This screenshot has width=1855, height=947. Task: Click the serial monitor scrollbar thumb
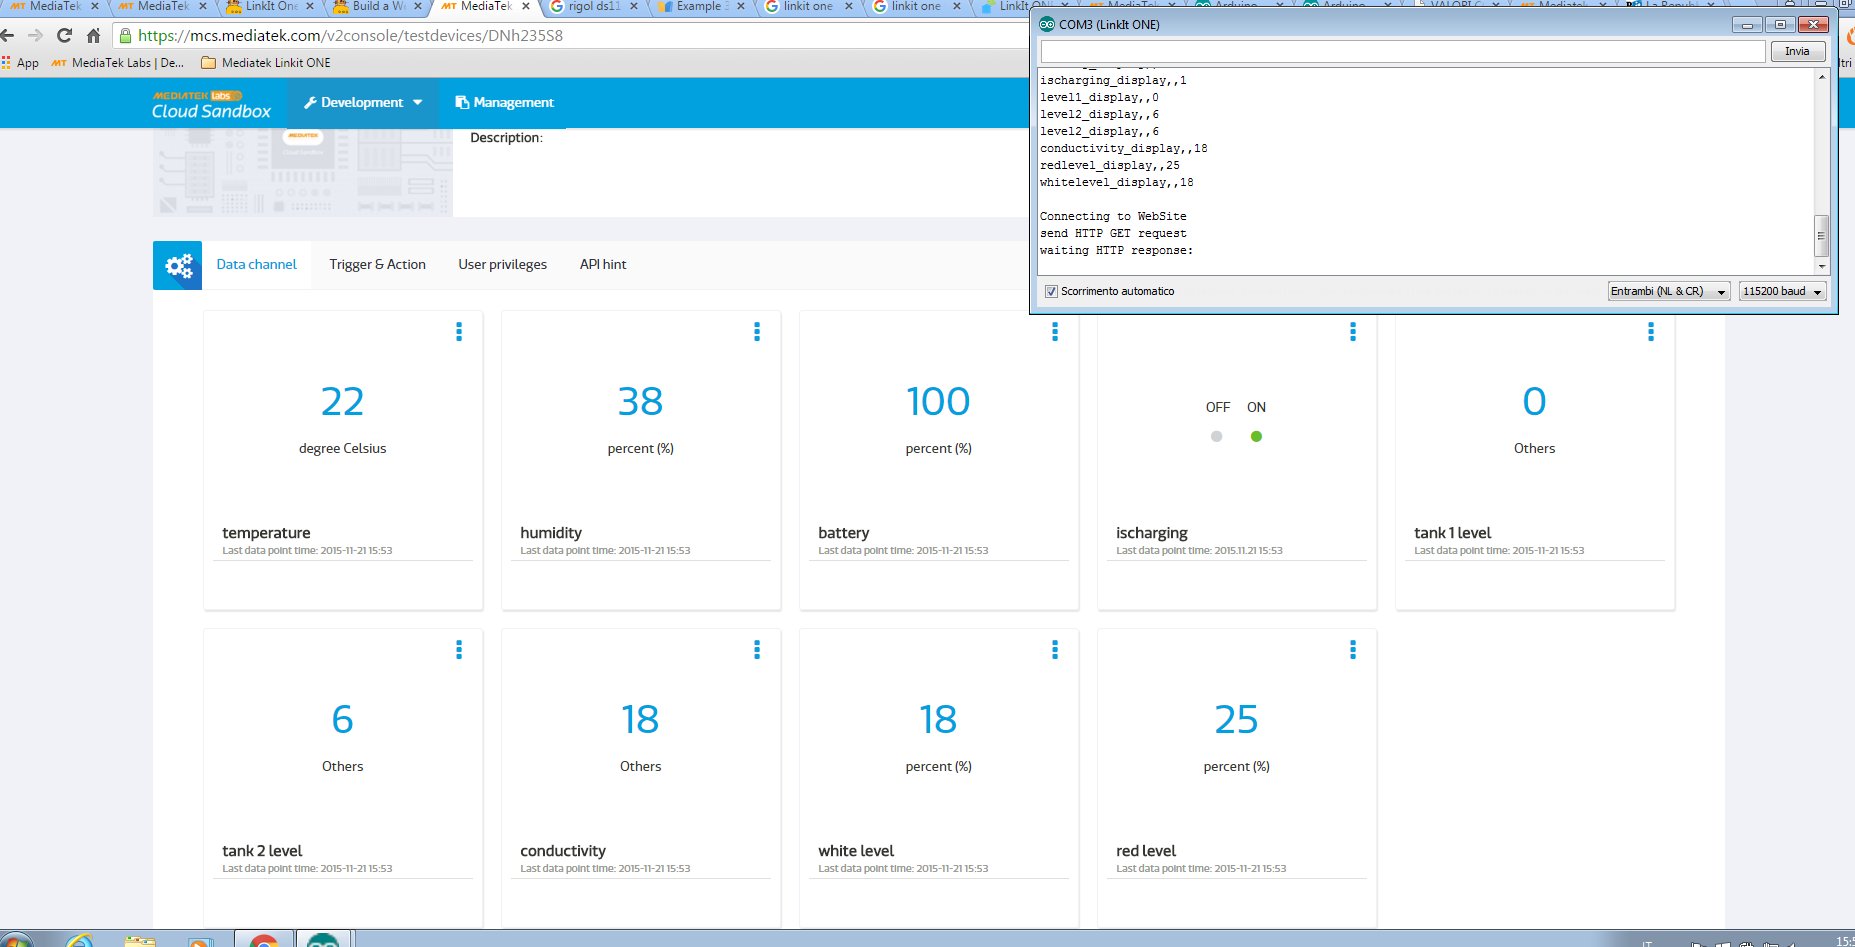pos(1821,236)
